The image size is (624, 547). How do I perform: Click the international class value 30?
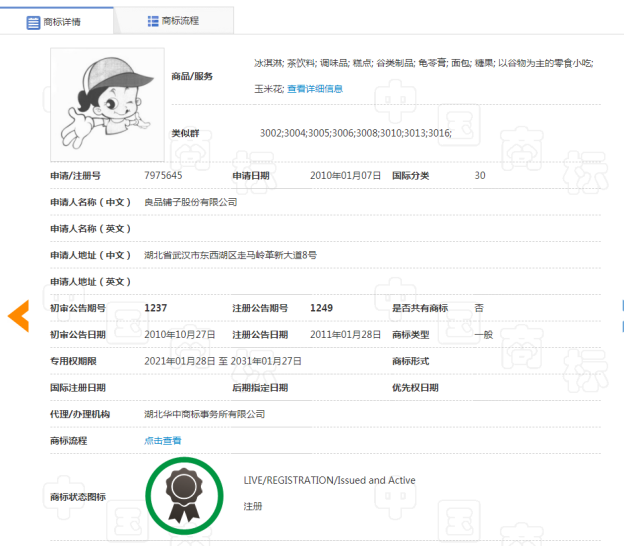pyautogui.click(x=480, y=176)
